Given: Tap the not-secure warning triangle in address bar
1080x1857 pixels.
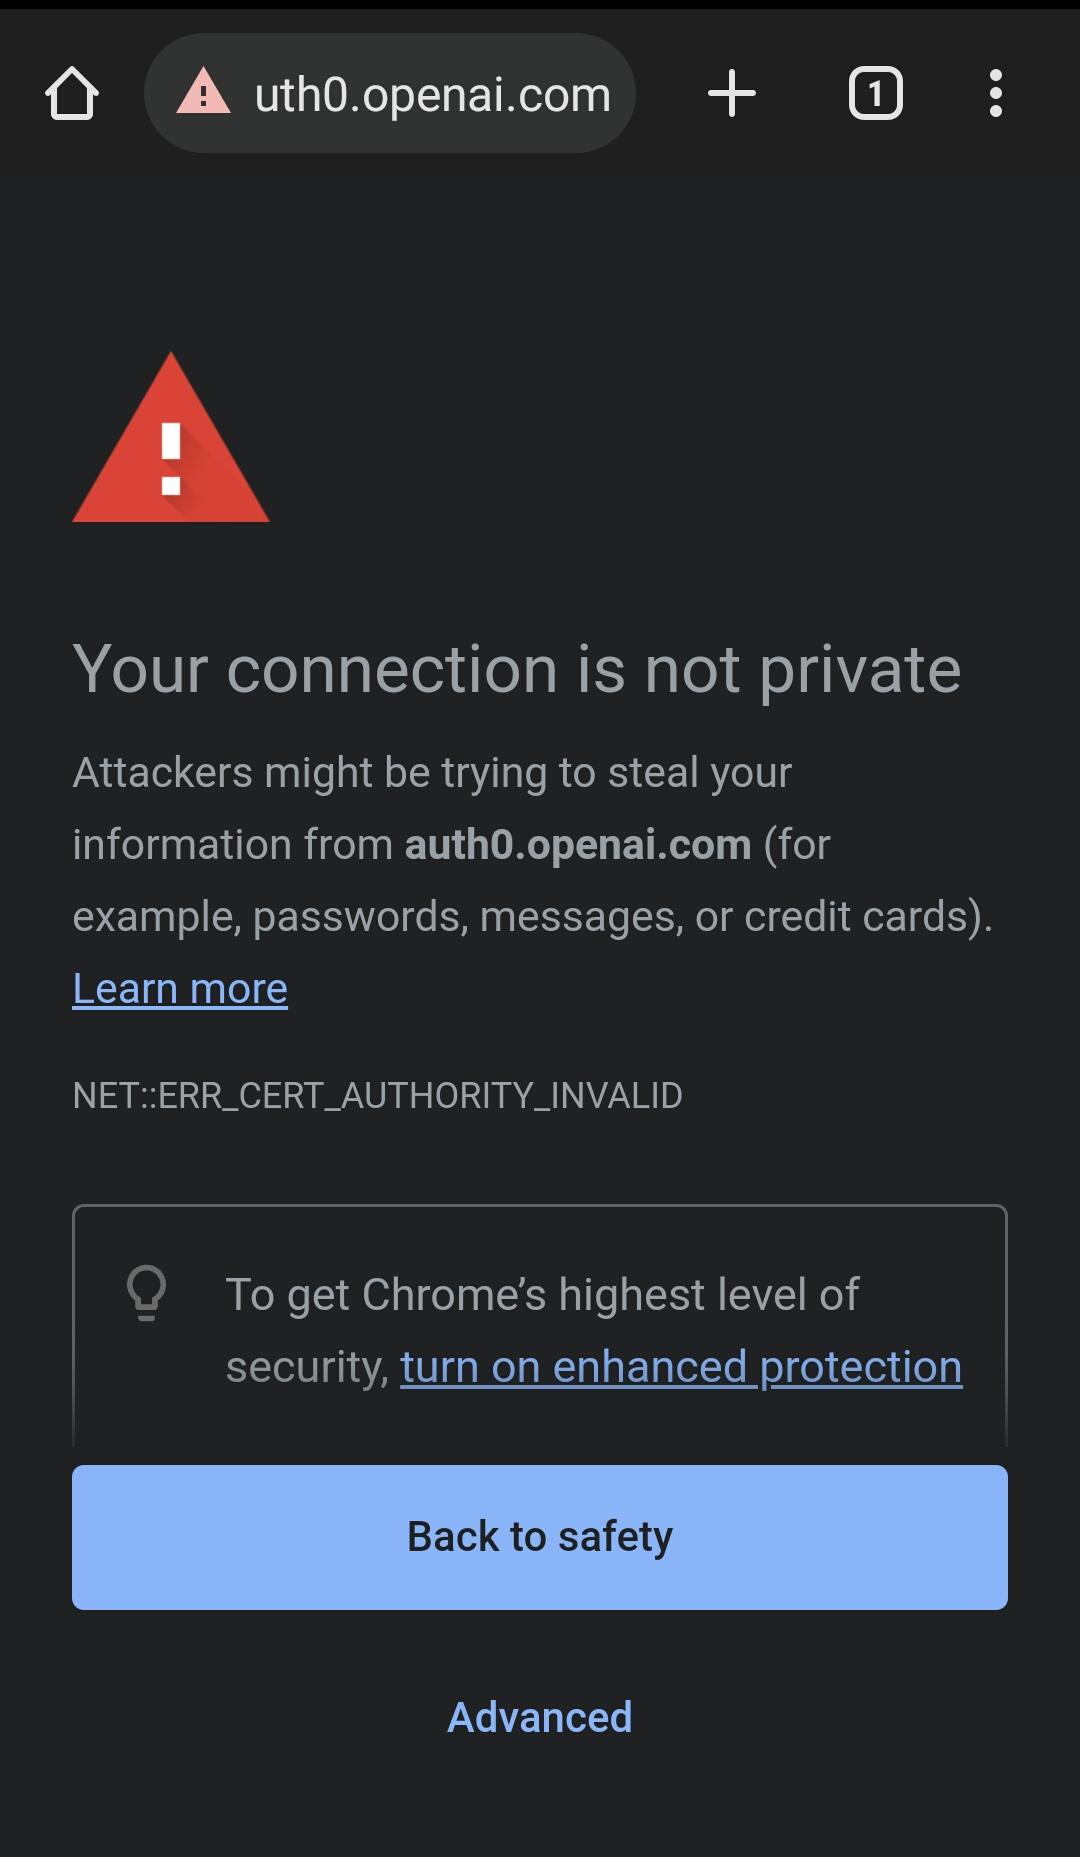Looking at the screenshot, I should click(203, 92).
